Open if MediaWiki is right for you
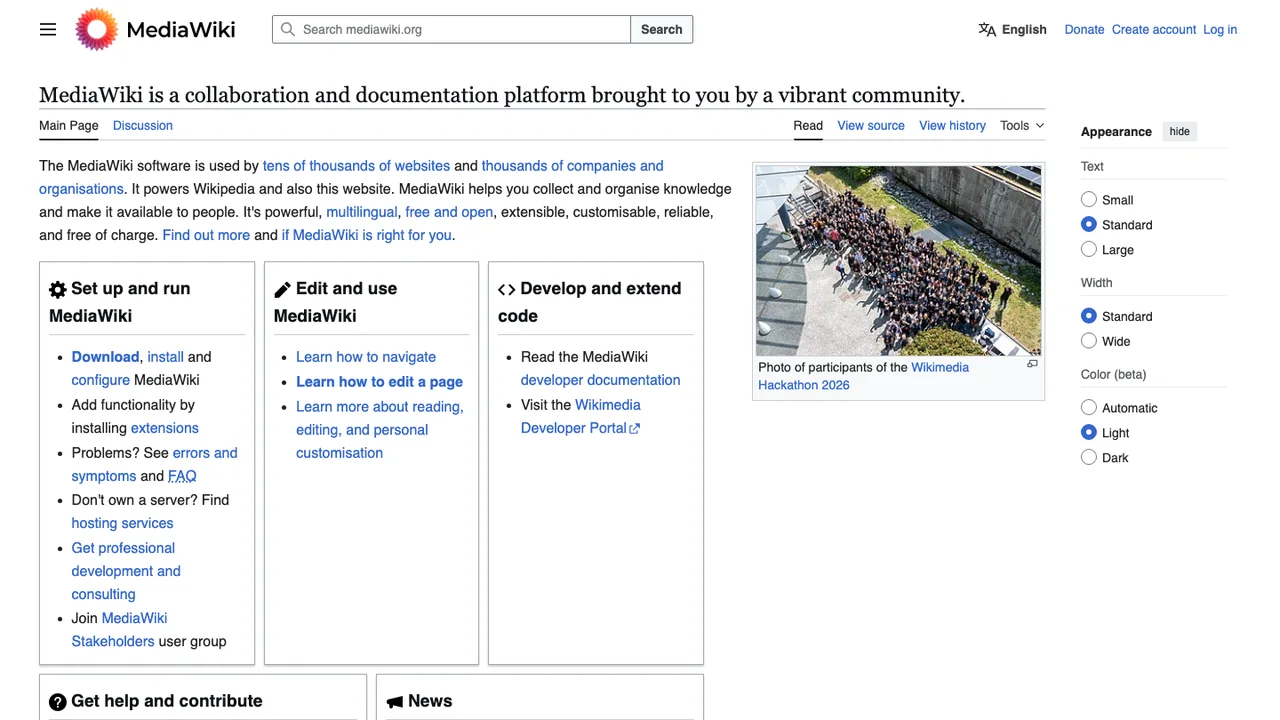The height and width of the screenshot is (720, 1280). click(367, 235)
